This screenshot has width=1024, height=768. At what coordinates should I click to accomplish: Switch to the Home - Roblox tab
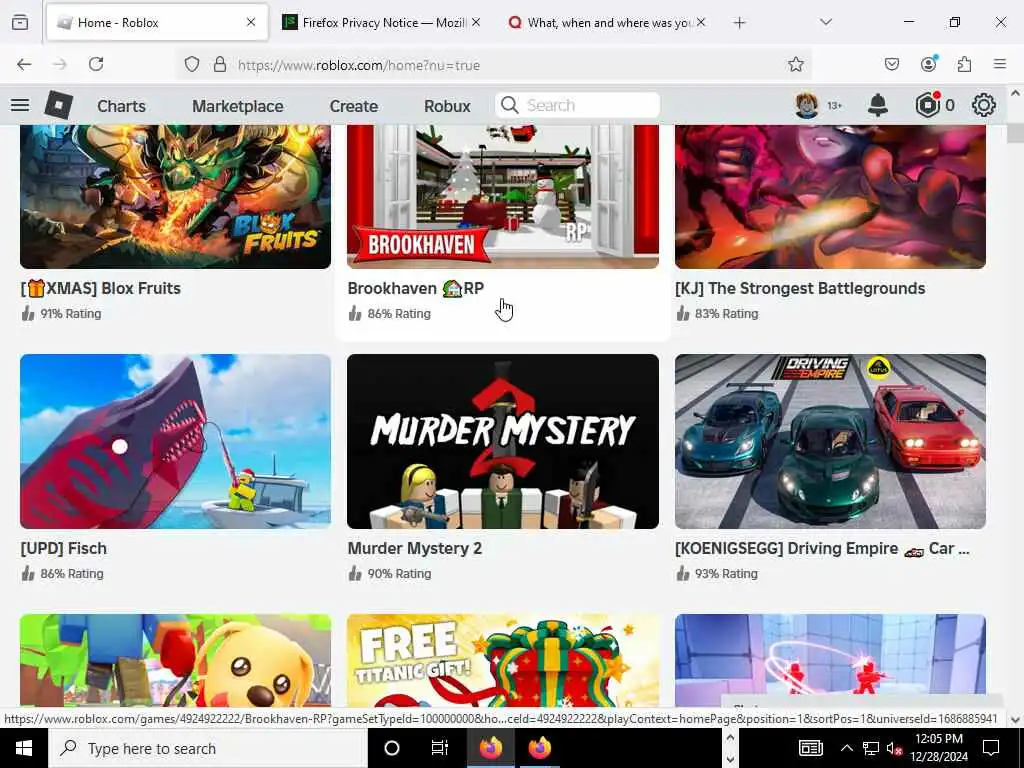click(x=157, y=23)
